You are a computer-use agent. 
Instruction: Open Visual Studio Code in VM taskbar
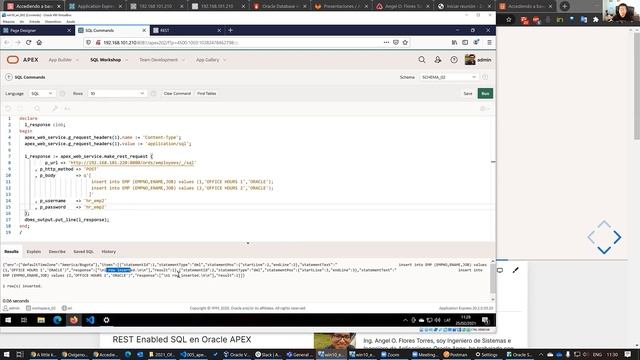pos(90,320)
